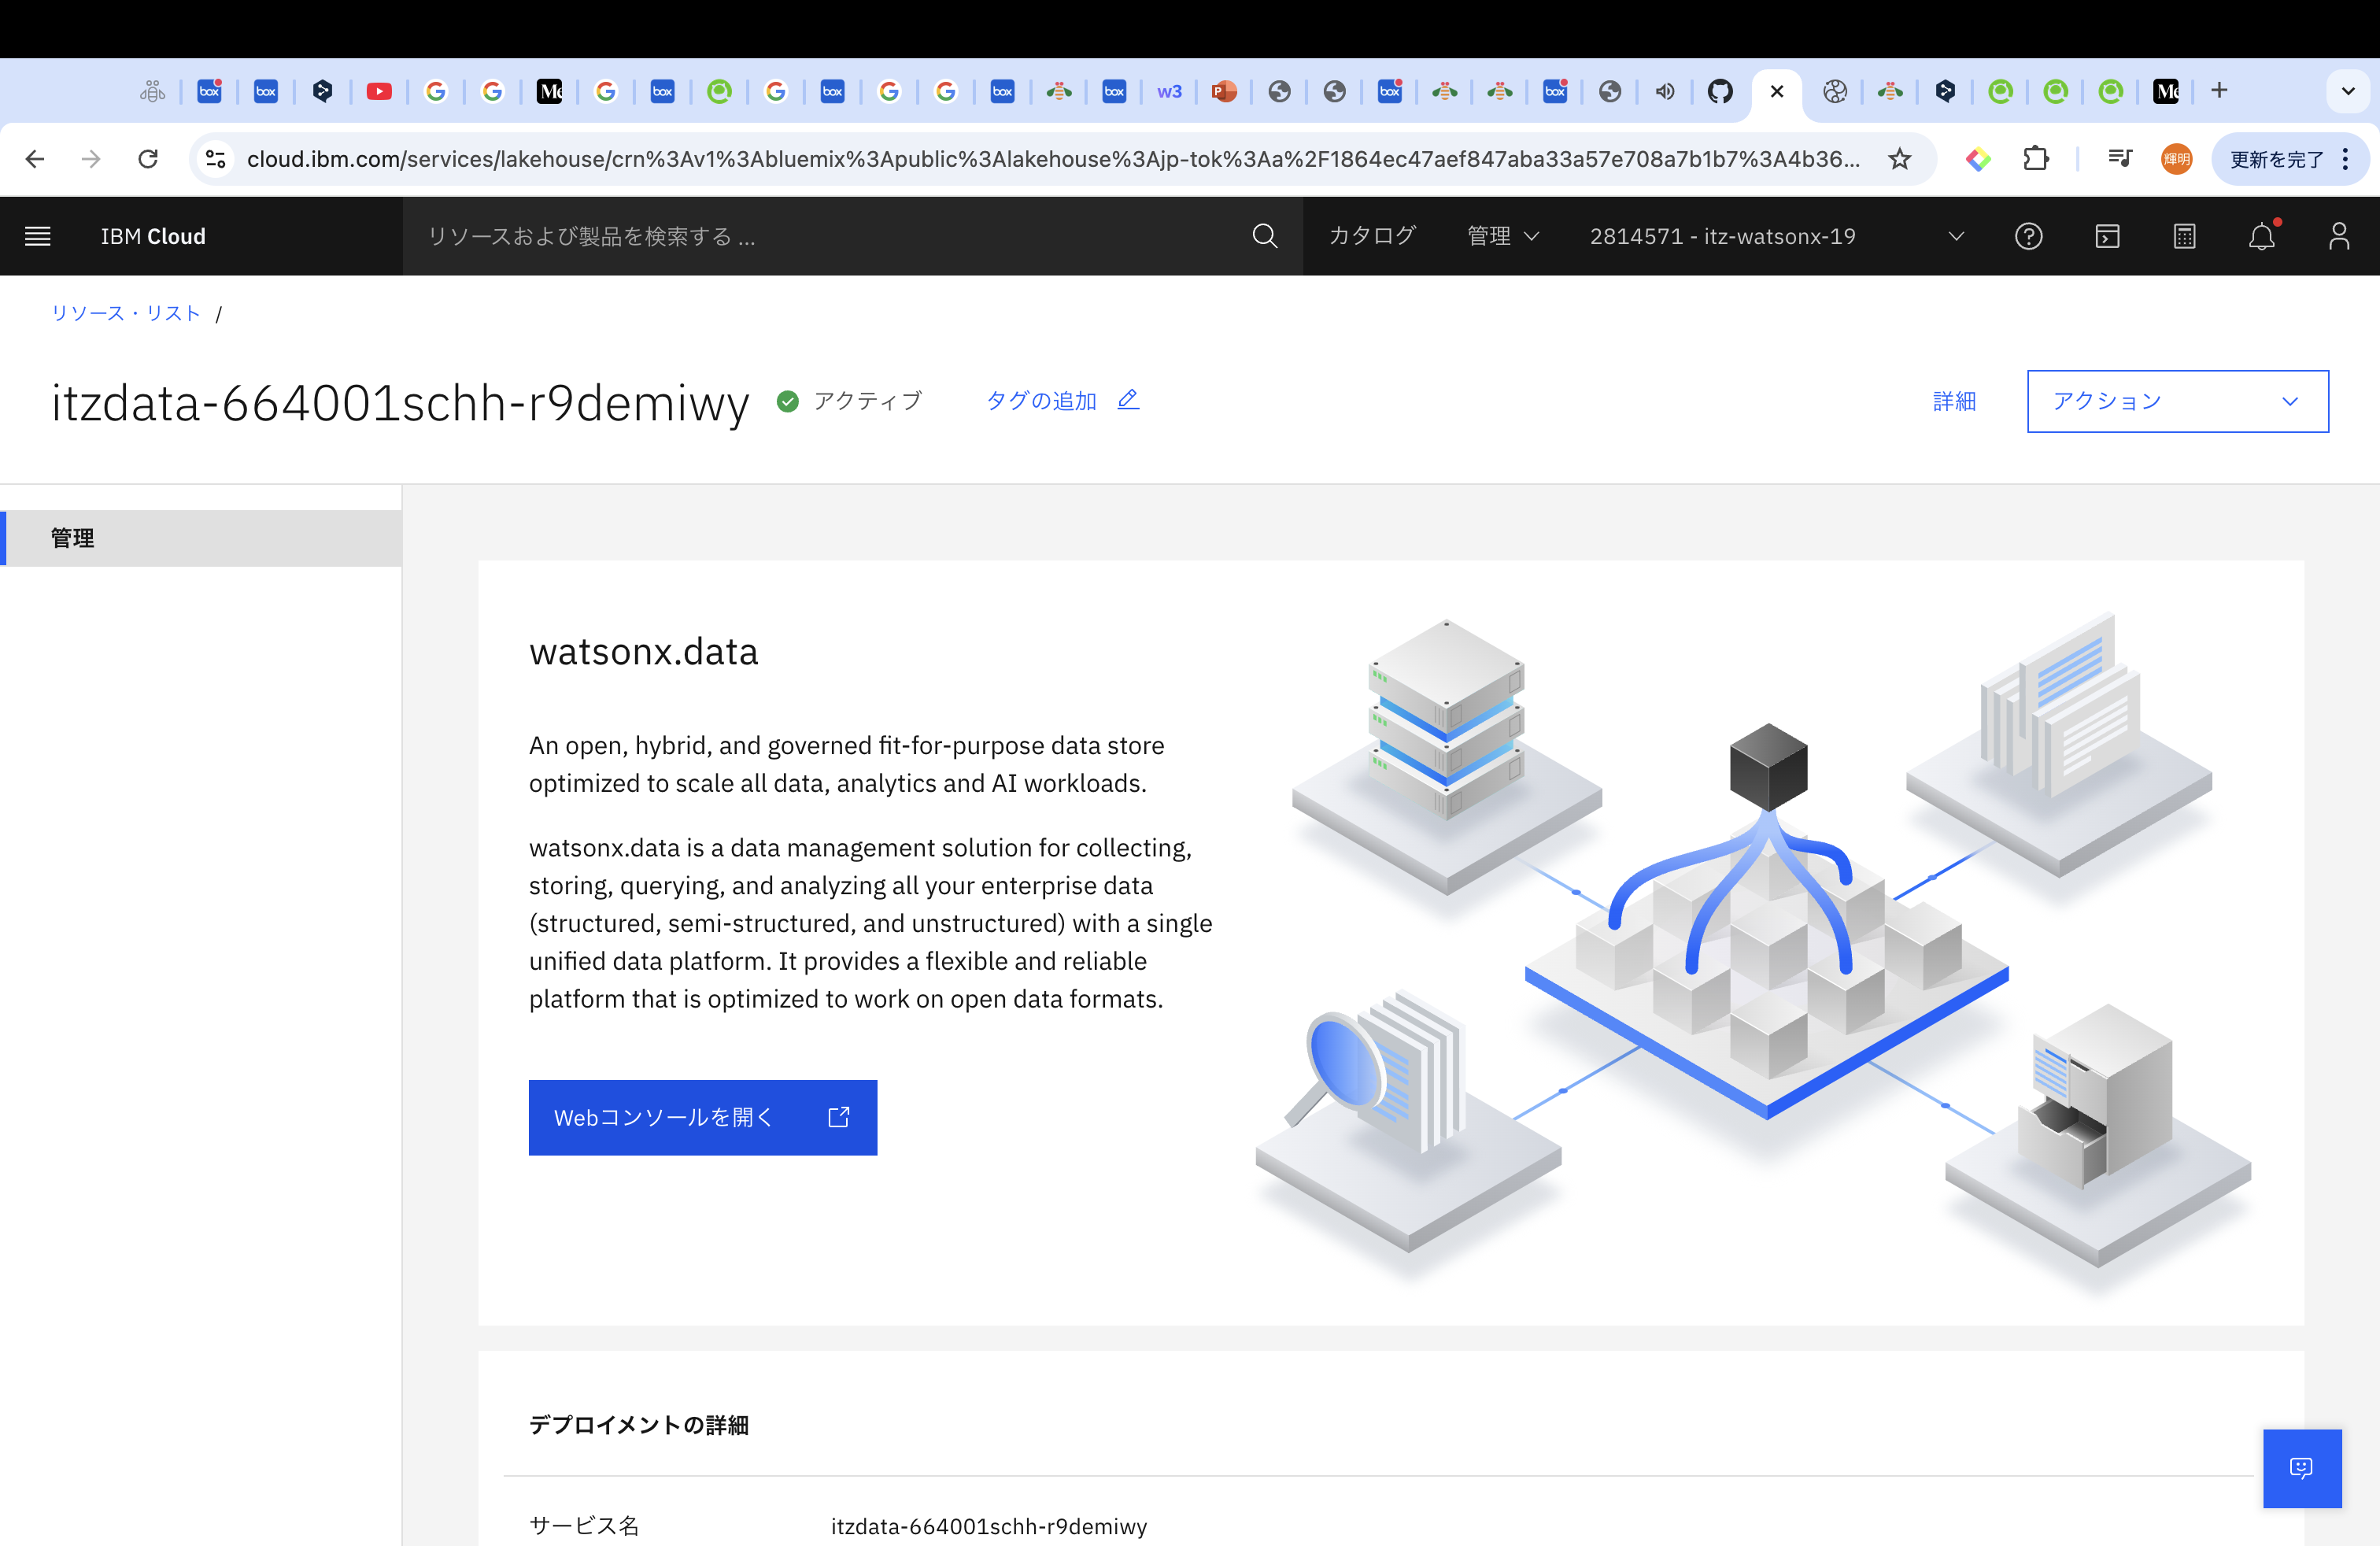The height and width of the screenshot is (1546, 2380).
Task: Open the help question mark icon
Action: click(x=2028, y=236)
